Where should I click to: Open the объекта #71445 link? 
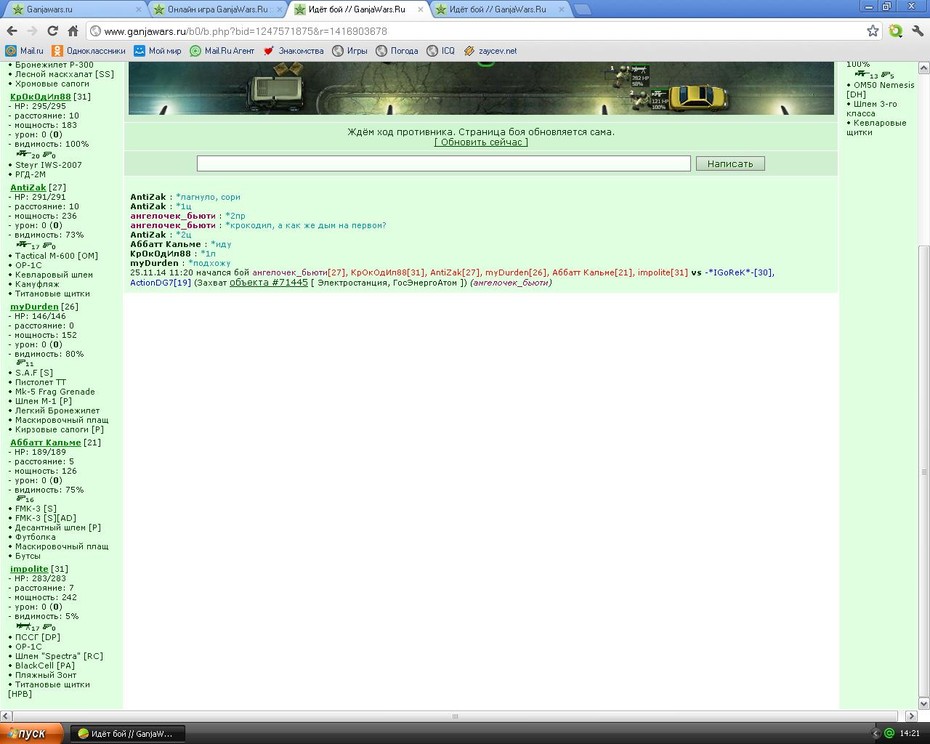click(269, 283)
